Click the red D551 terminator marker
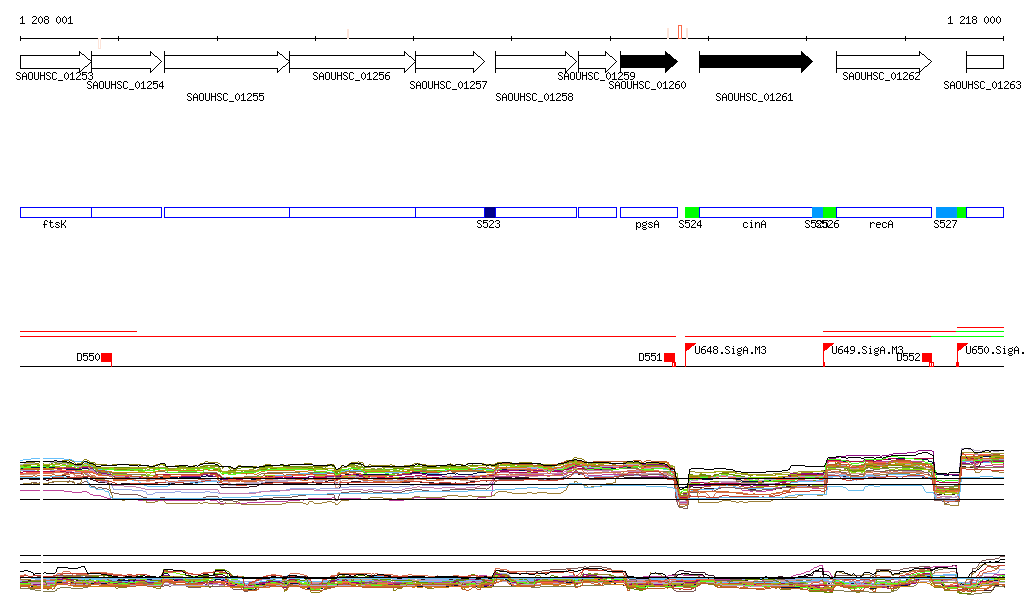The height and width of the screenshot is (611, 1024). pos(670,358)
